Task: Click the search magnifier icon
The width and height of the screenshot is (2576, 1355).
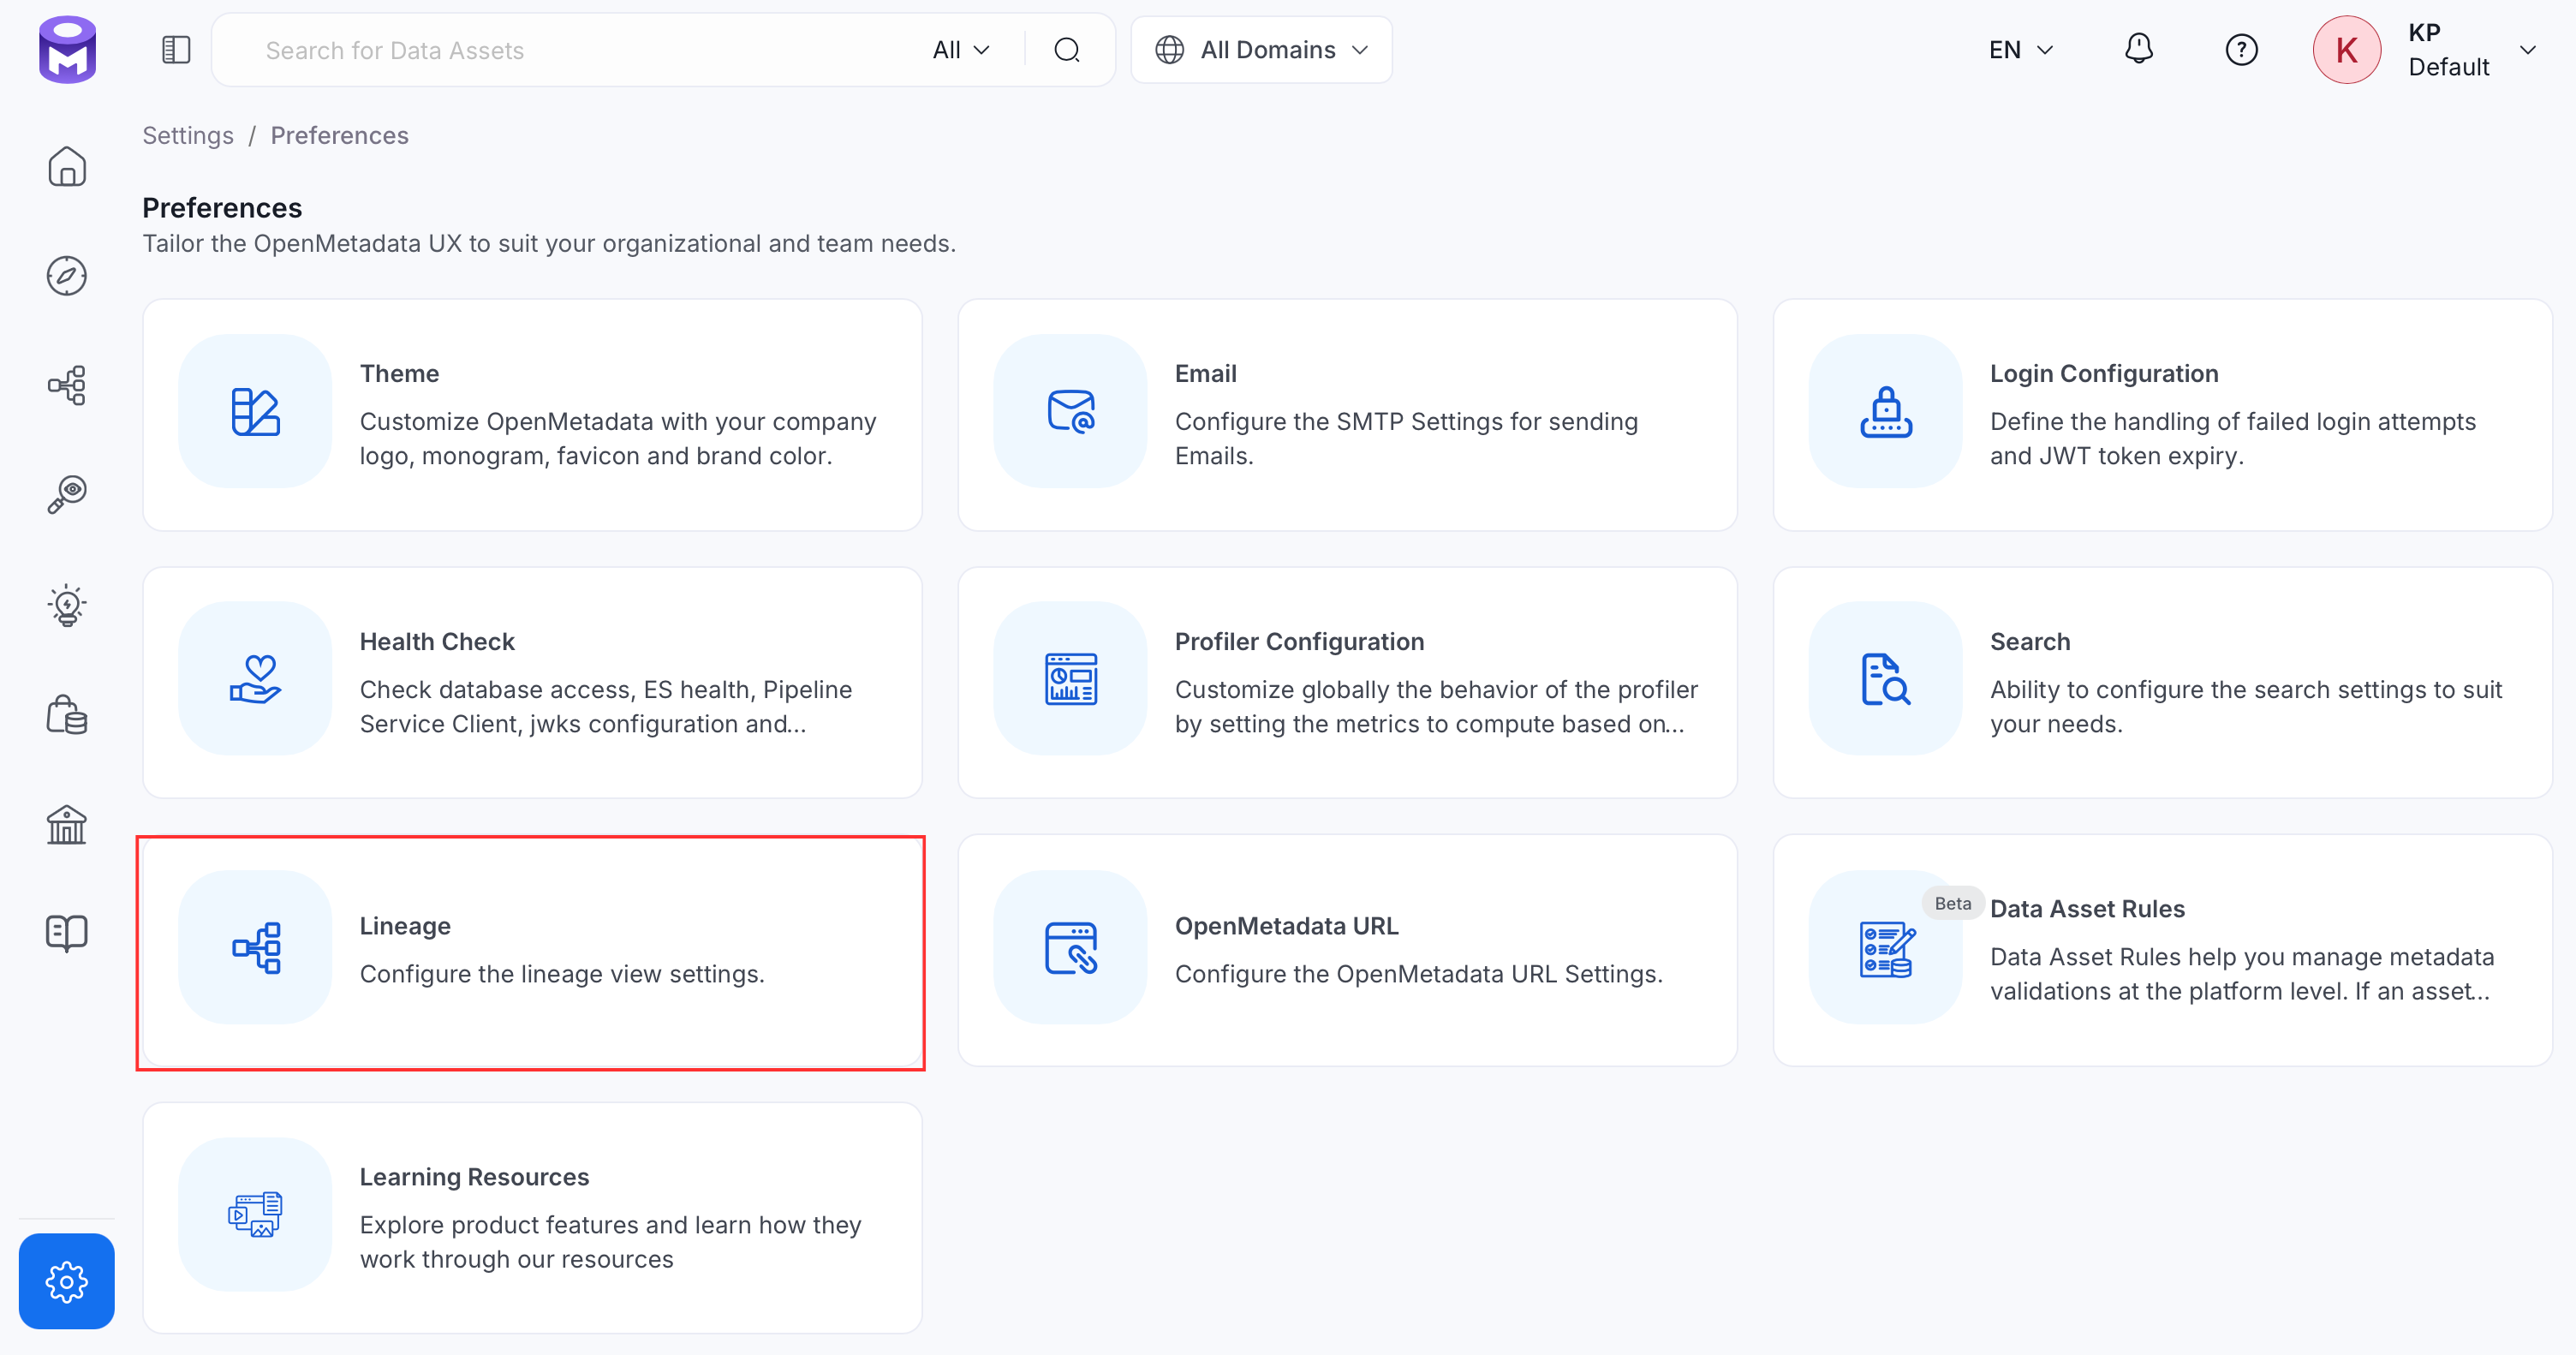Action: 1067,50
